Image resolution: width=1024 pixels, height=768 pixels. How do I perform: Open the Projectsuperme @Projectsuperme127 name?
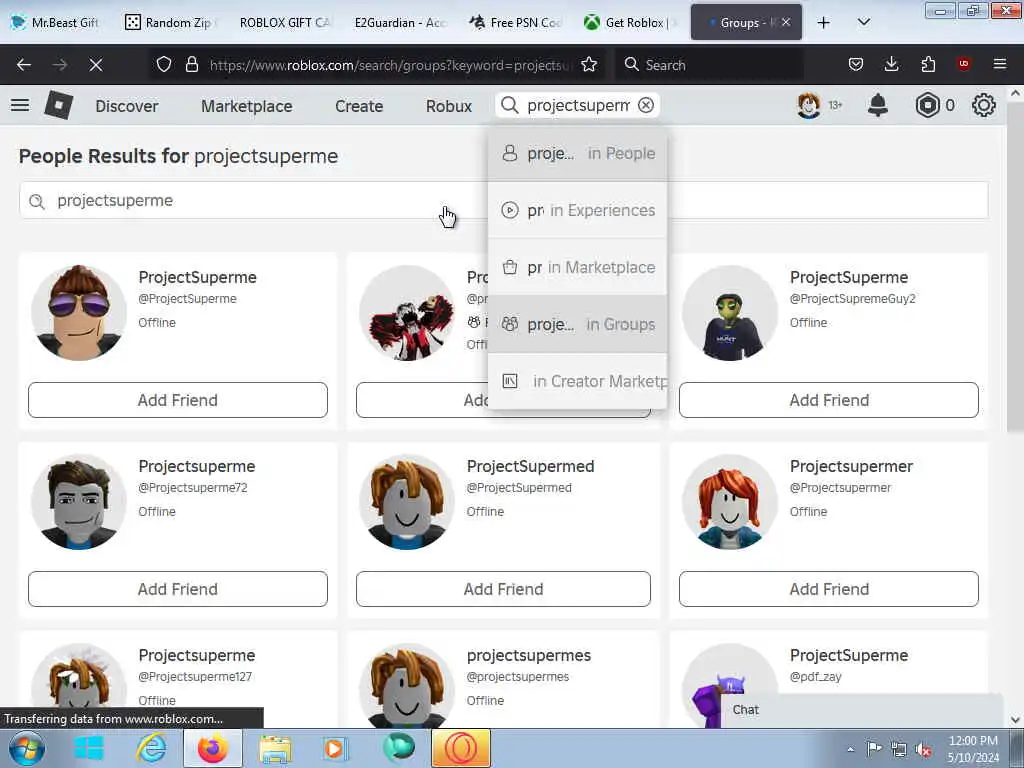pyautogui.click(x=197, y=655)
